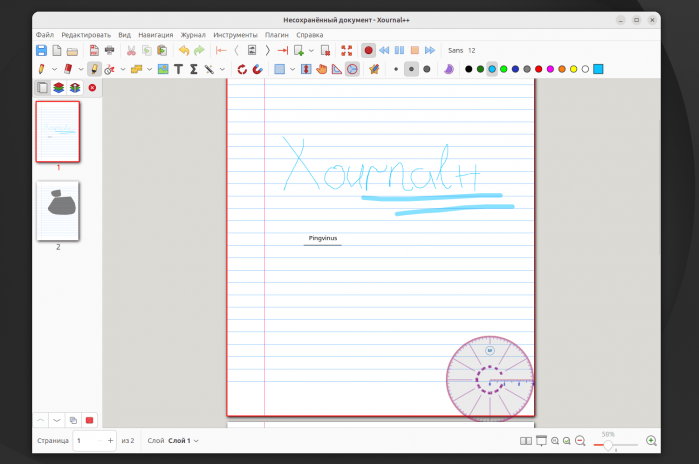
Task: Select the Eraser tool
Action: pos(68,69)
